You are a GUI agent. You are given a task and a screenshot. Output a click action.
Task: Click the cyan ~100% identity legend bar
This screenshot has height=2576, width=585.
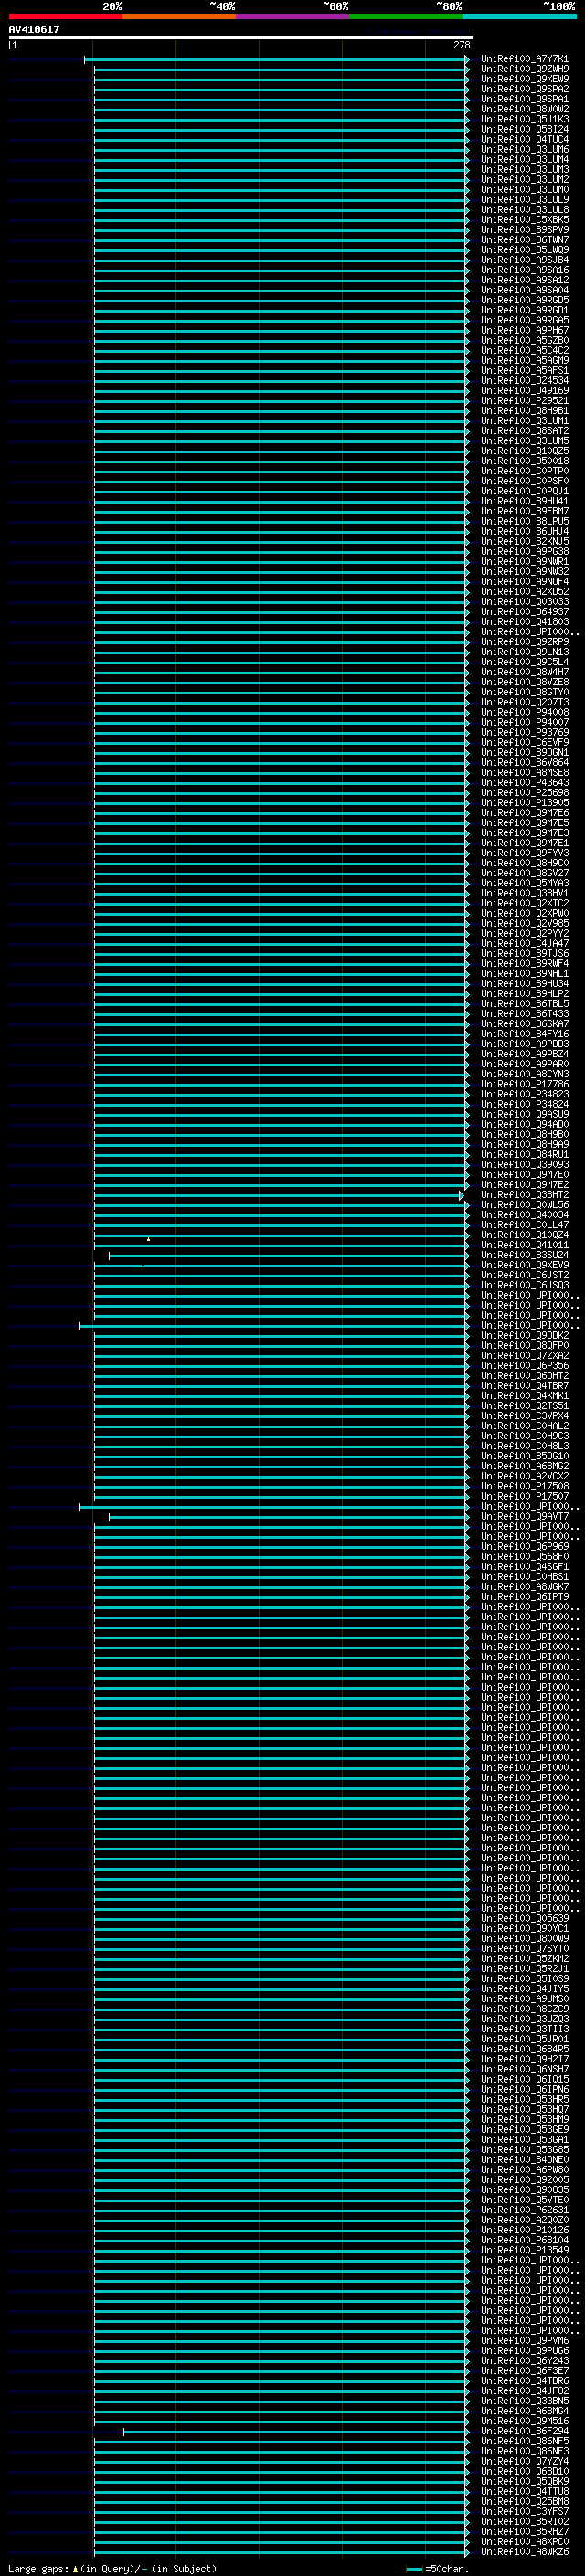(519, 17)
